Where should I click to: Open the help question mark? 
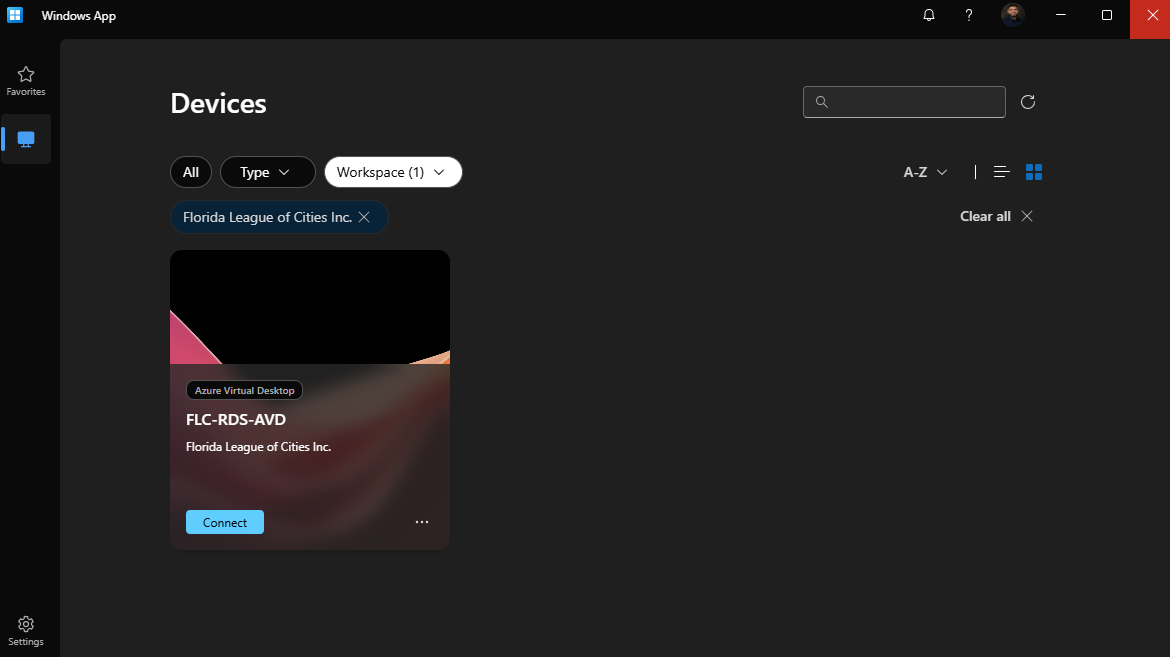pyautogui.click(x=969, y=15)
